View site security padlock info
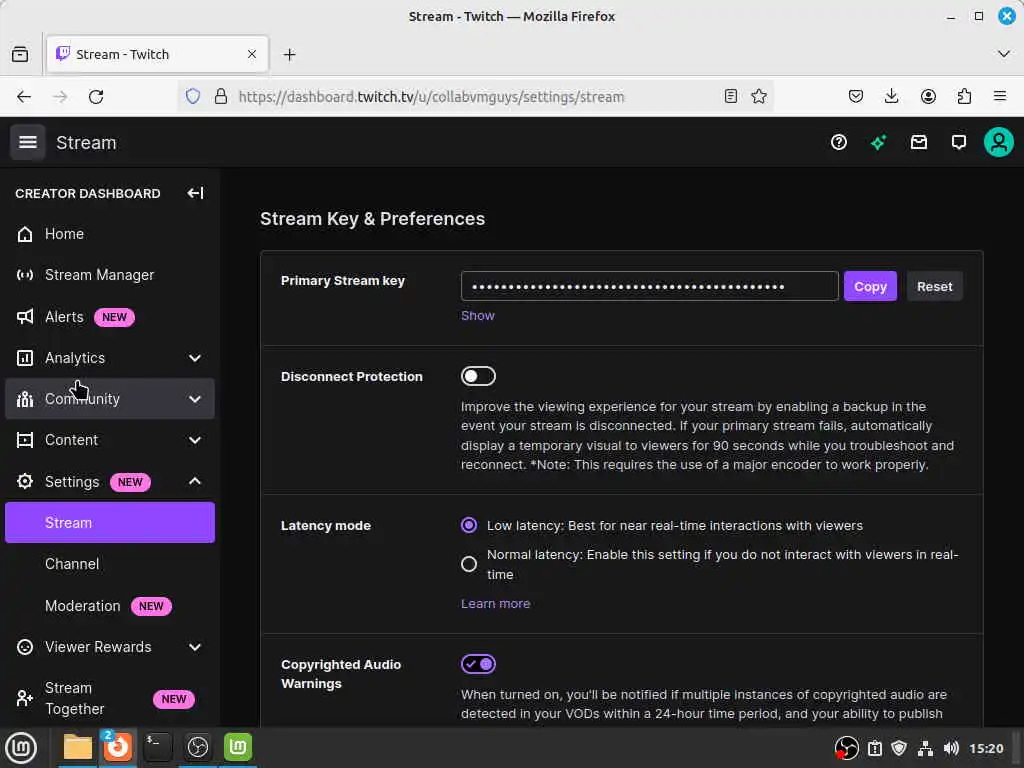 [221, 97]
